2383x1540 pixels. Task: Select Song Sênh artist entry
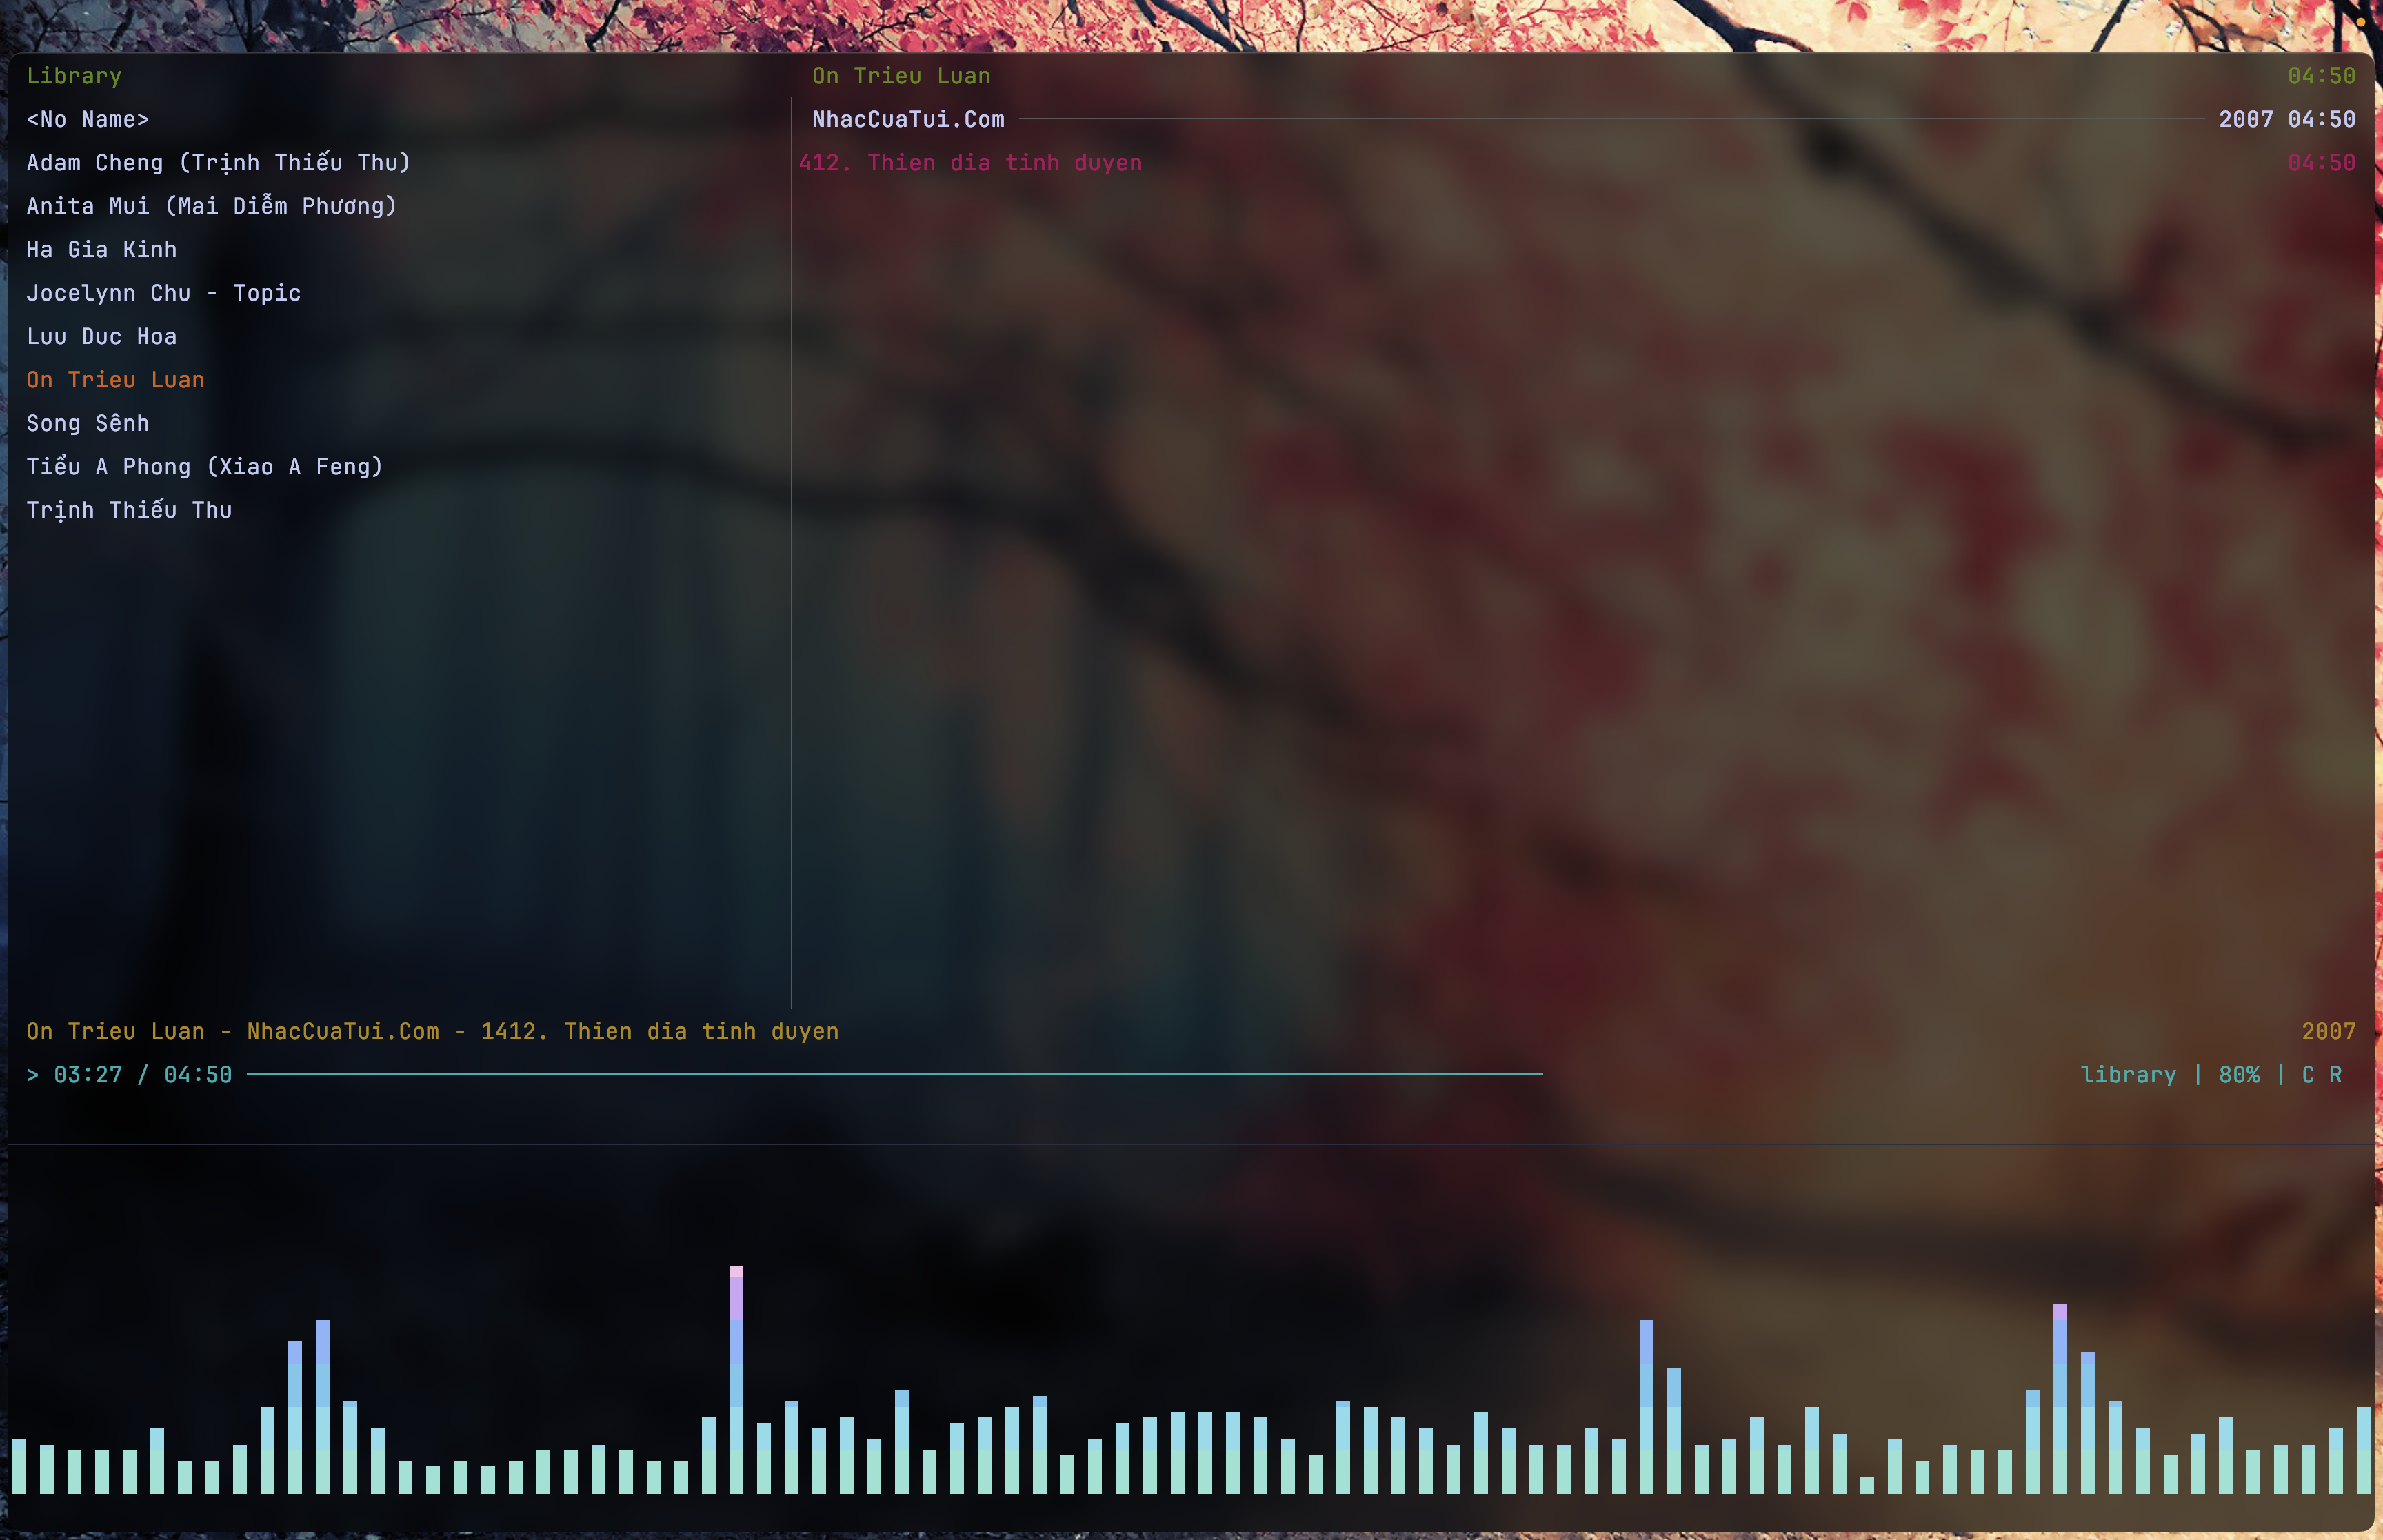[88, 423]
